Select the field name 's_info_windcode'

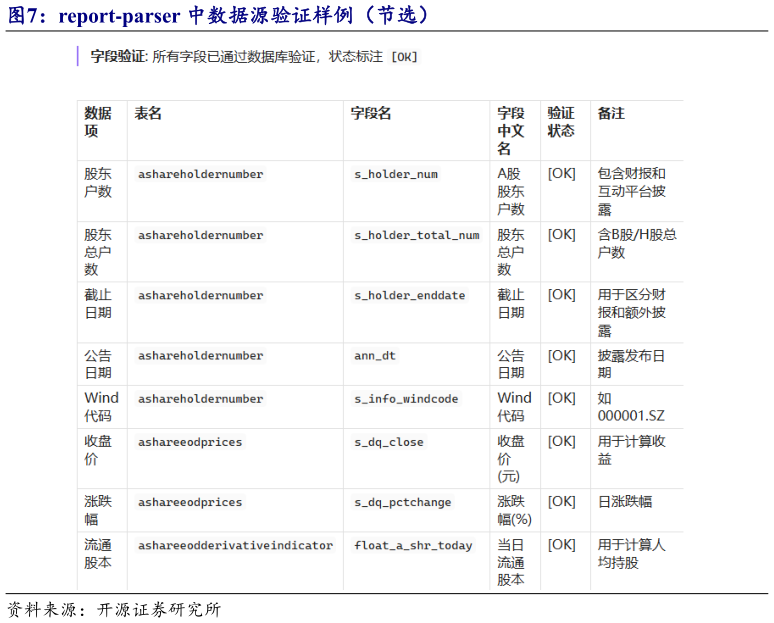click(406, 399)
